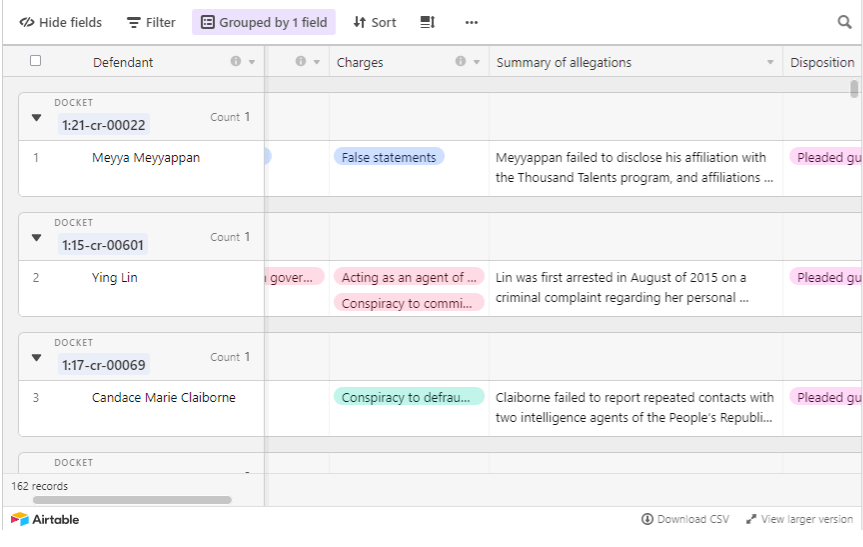Screen dimensions: 863x547
Task: Collapse the 1:21-cr-00022 docket group
Action: coord(37,118)
